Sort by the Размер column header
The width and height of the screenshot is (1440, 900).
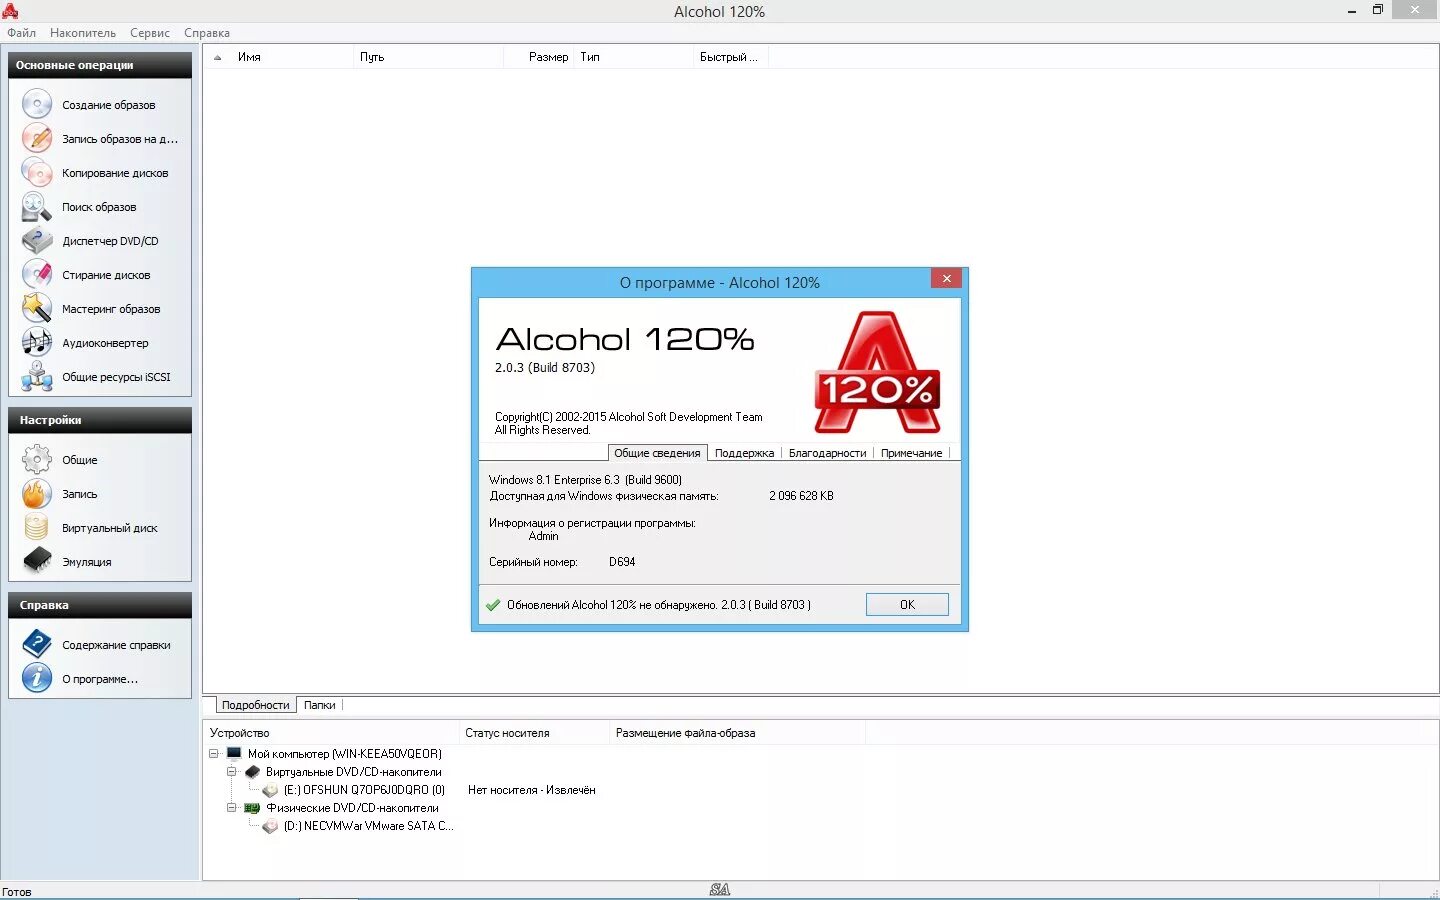[x=539, y=57]
